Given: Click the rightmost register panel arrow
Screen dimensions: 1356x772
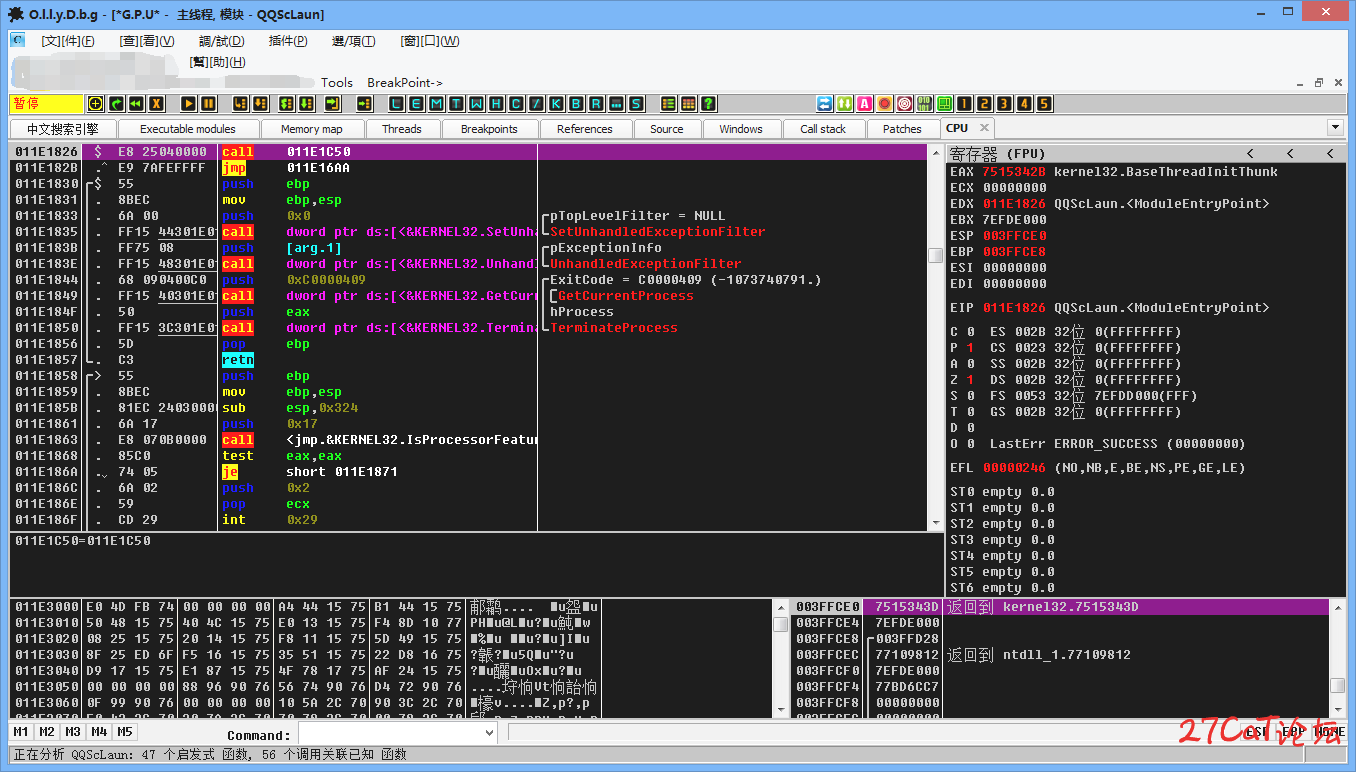Looking at the screenshot, I should [1330, 153].
